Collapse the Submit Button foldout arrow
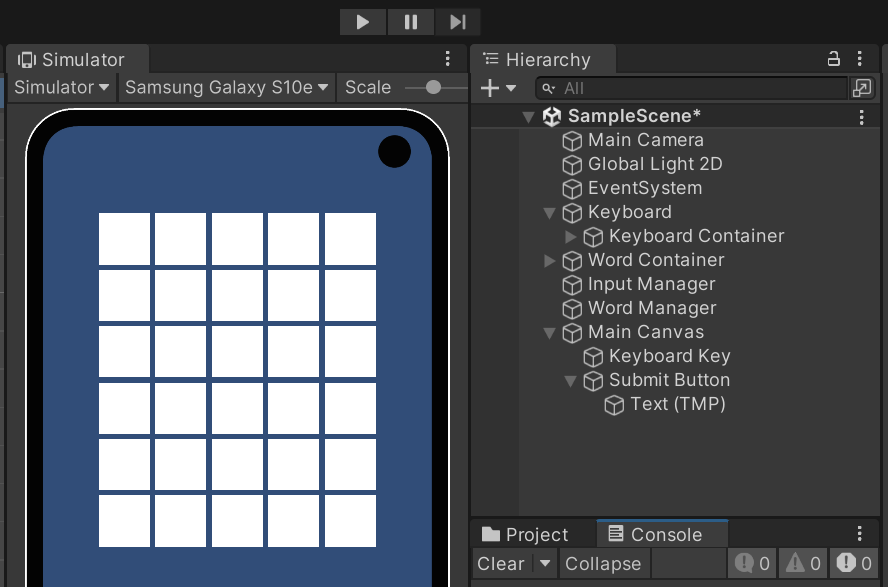888x587 pixels. tap(571, 381)
